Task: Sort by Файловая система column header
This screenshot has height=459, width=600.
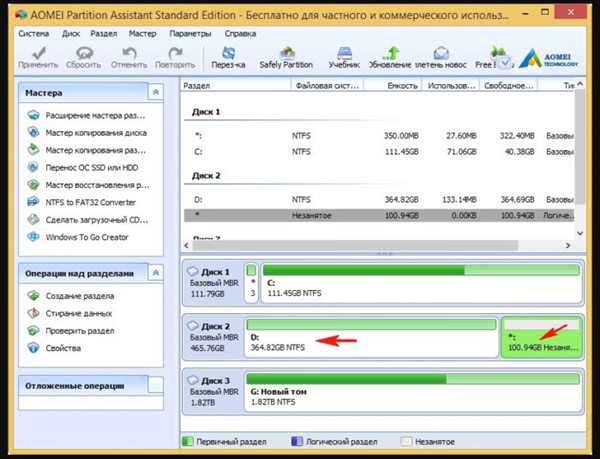Action: click(x=327, y=86)
